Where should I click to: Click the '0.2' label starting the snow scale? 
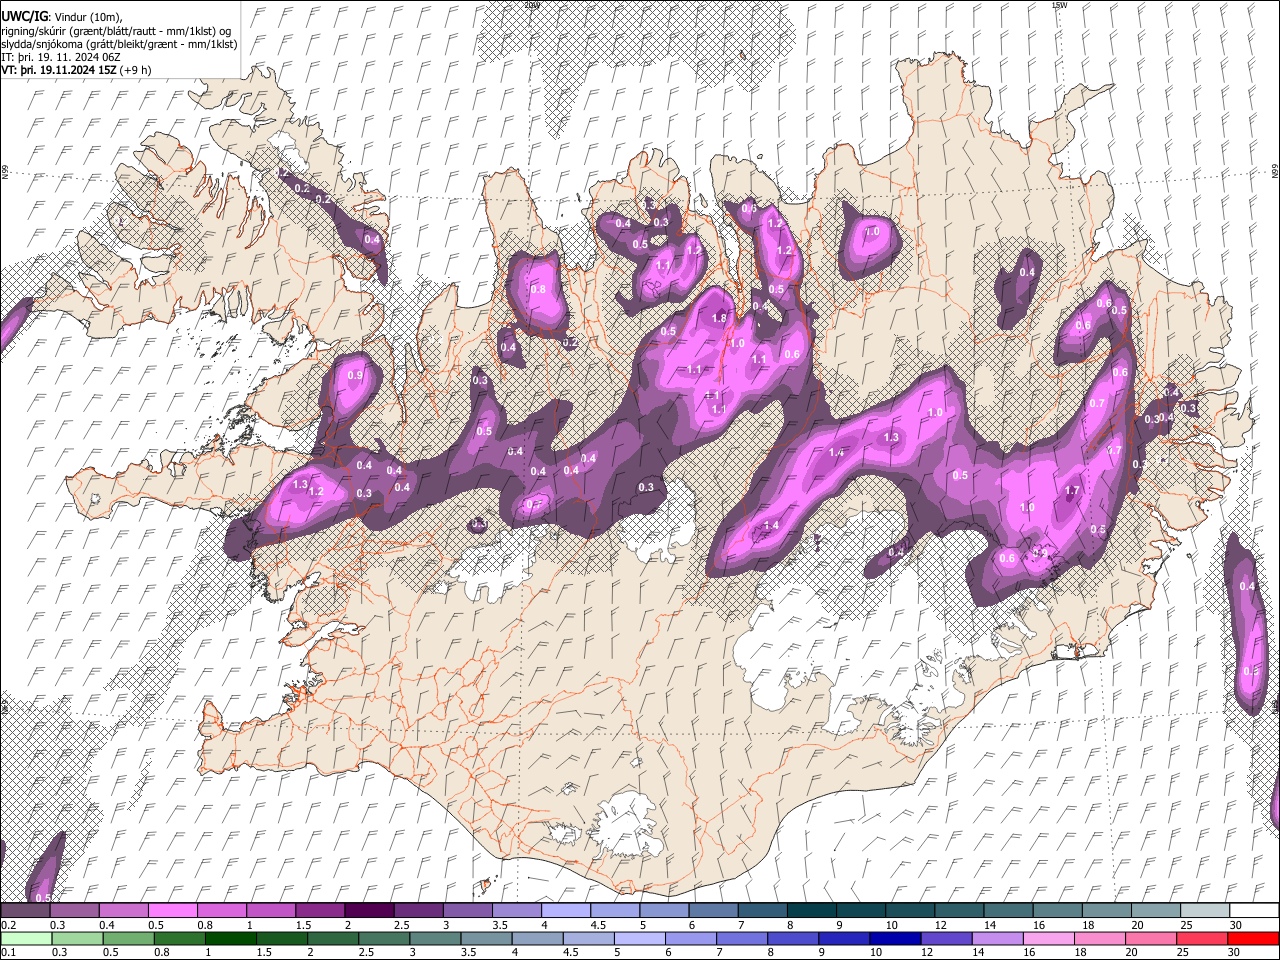(8, 925)
